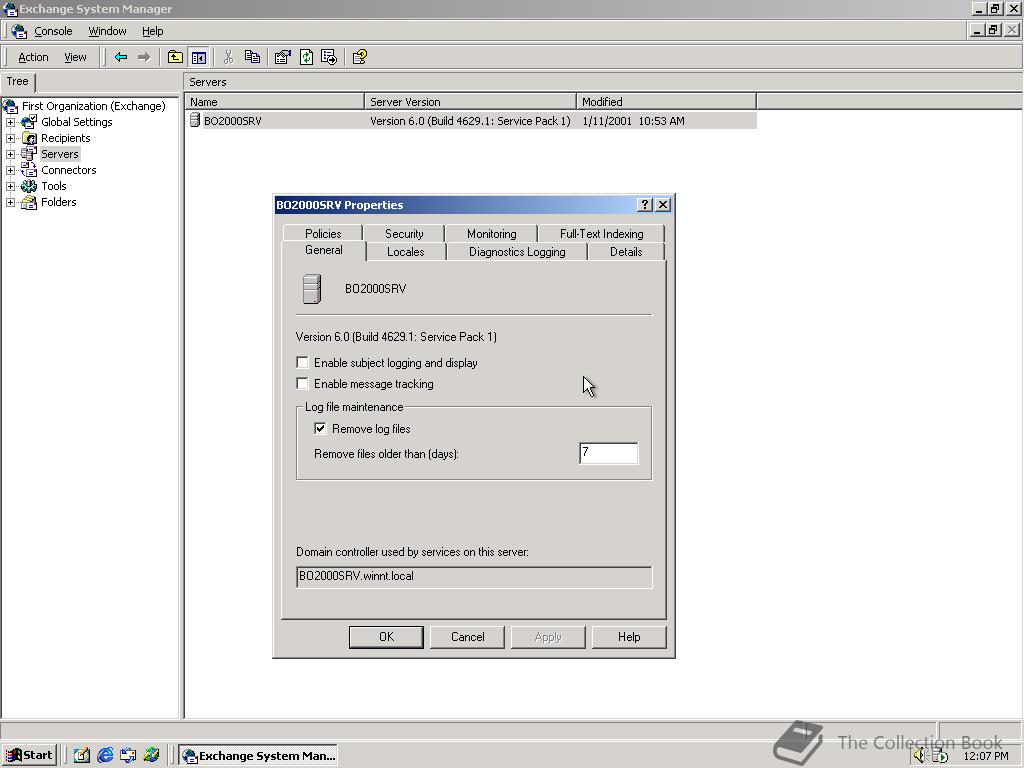This screenshot has height=768, width=1024.
Task: Click Cancel in the Properties dialog
Action: (x=468, y=637)
